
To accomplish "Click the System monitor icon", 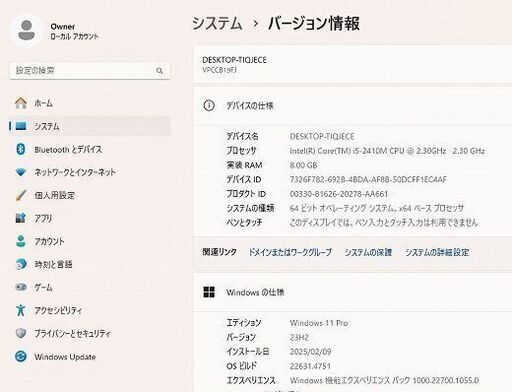I will (21, 126).
